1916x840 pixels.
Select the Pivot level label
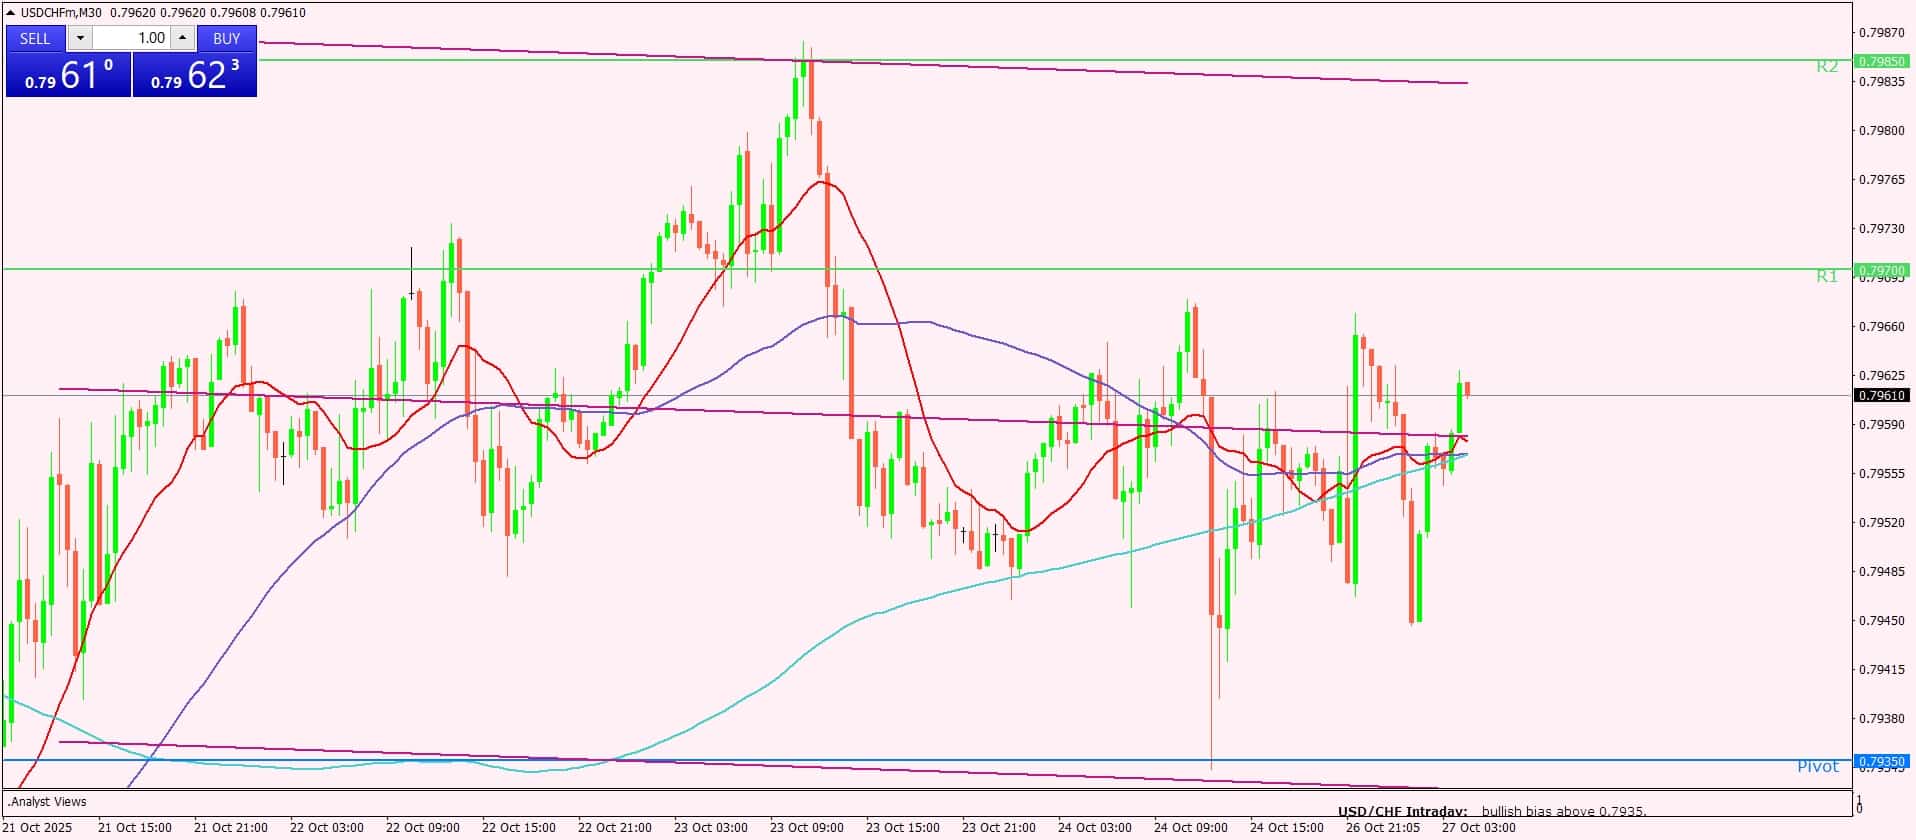pyautogui.click(x=1818, y=767)
